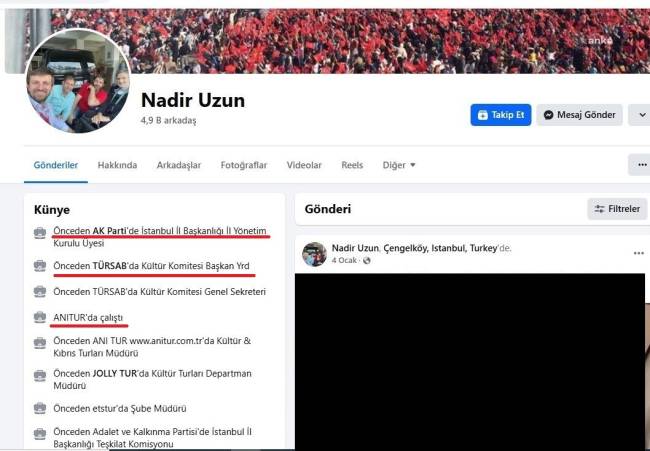650x451 pixels.
Task: Open the Reels tab
Action: pyautogui.click(x=352, y=165)
